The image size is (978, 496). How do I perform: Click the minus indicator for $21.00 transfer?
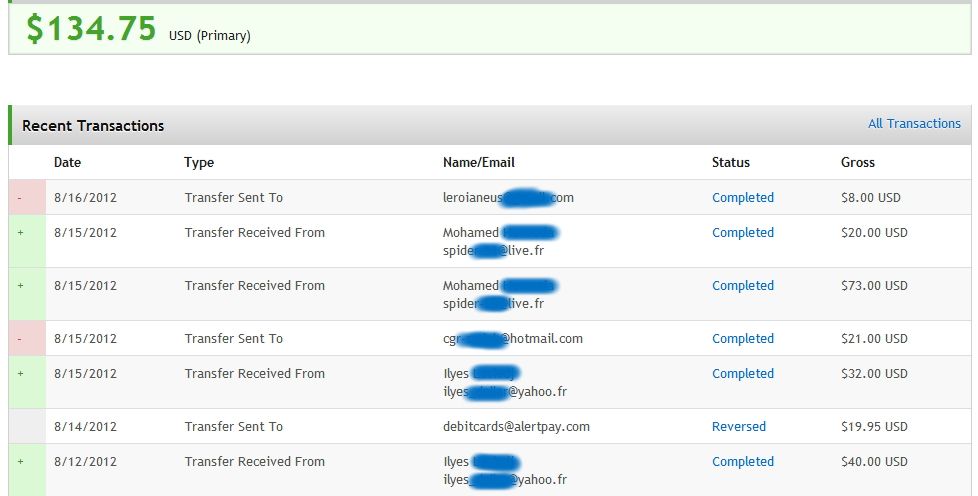tap(27, 339)
